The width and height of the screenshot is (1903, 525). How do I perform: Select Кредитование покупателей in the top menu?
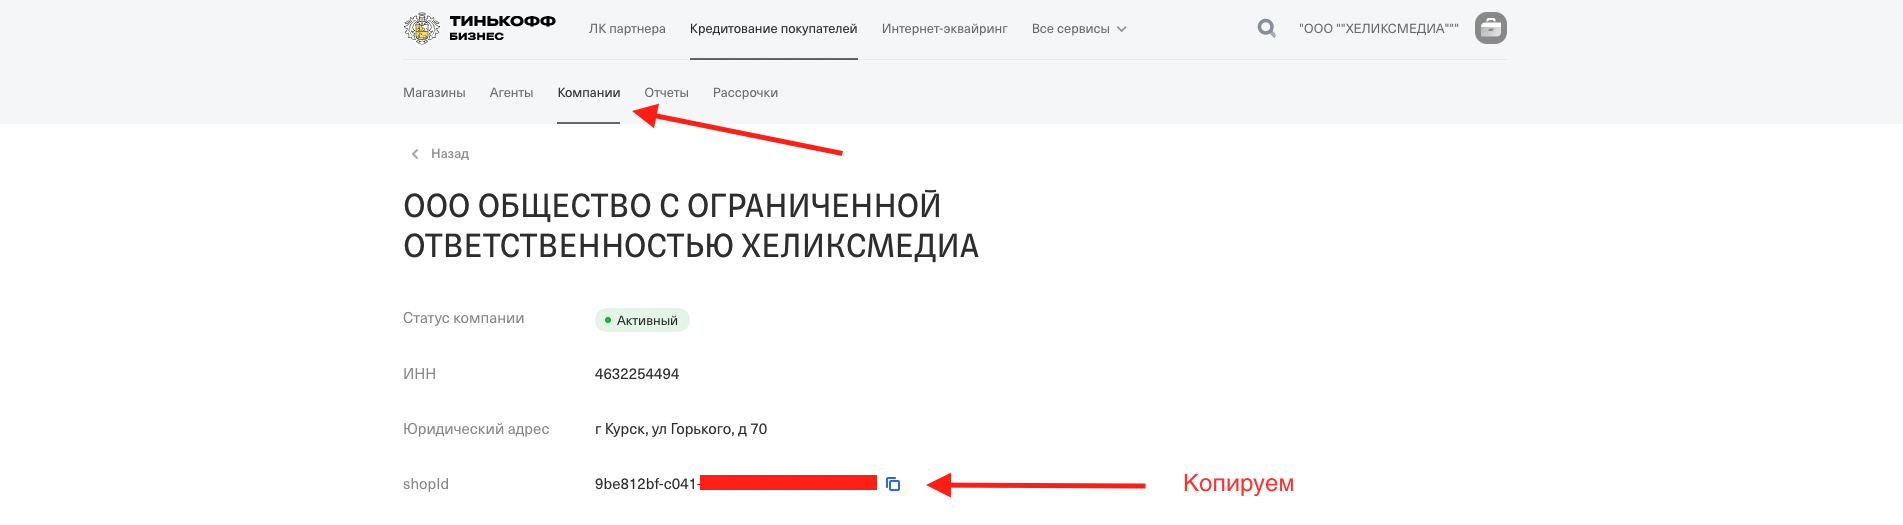click(x=773, y=29)
